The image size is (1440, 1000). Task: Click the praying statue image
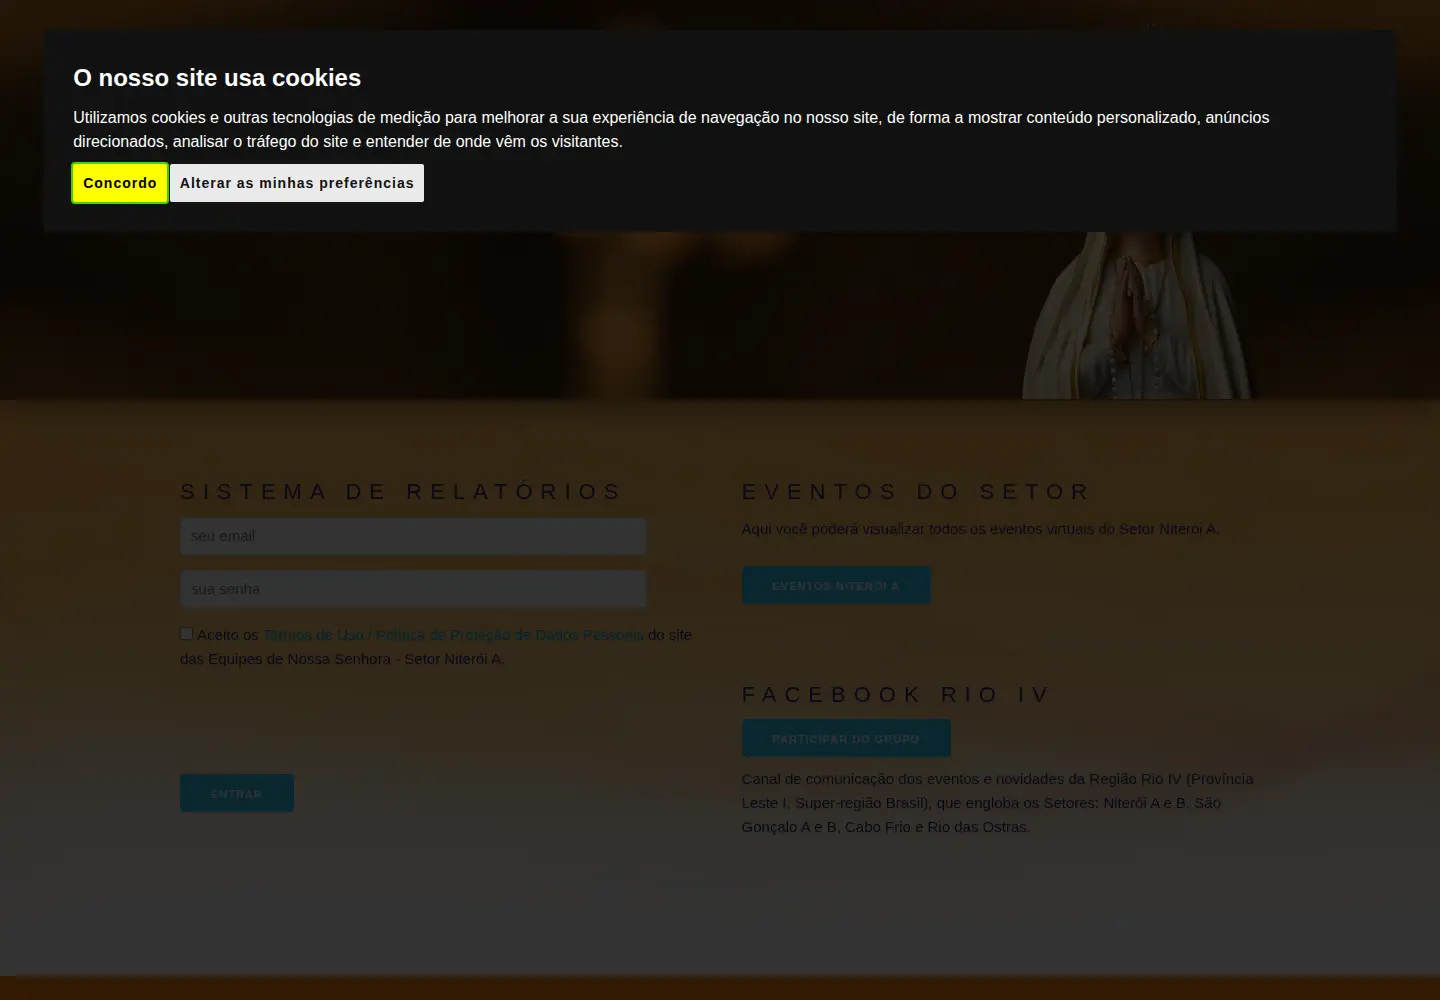[1138, 315]
